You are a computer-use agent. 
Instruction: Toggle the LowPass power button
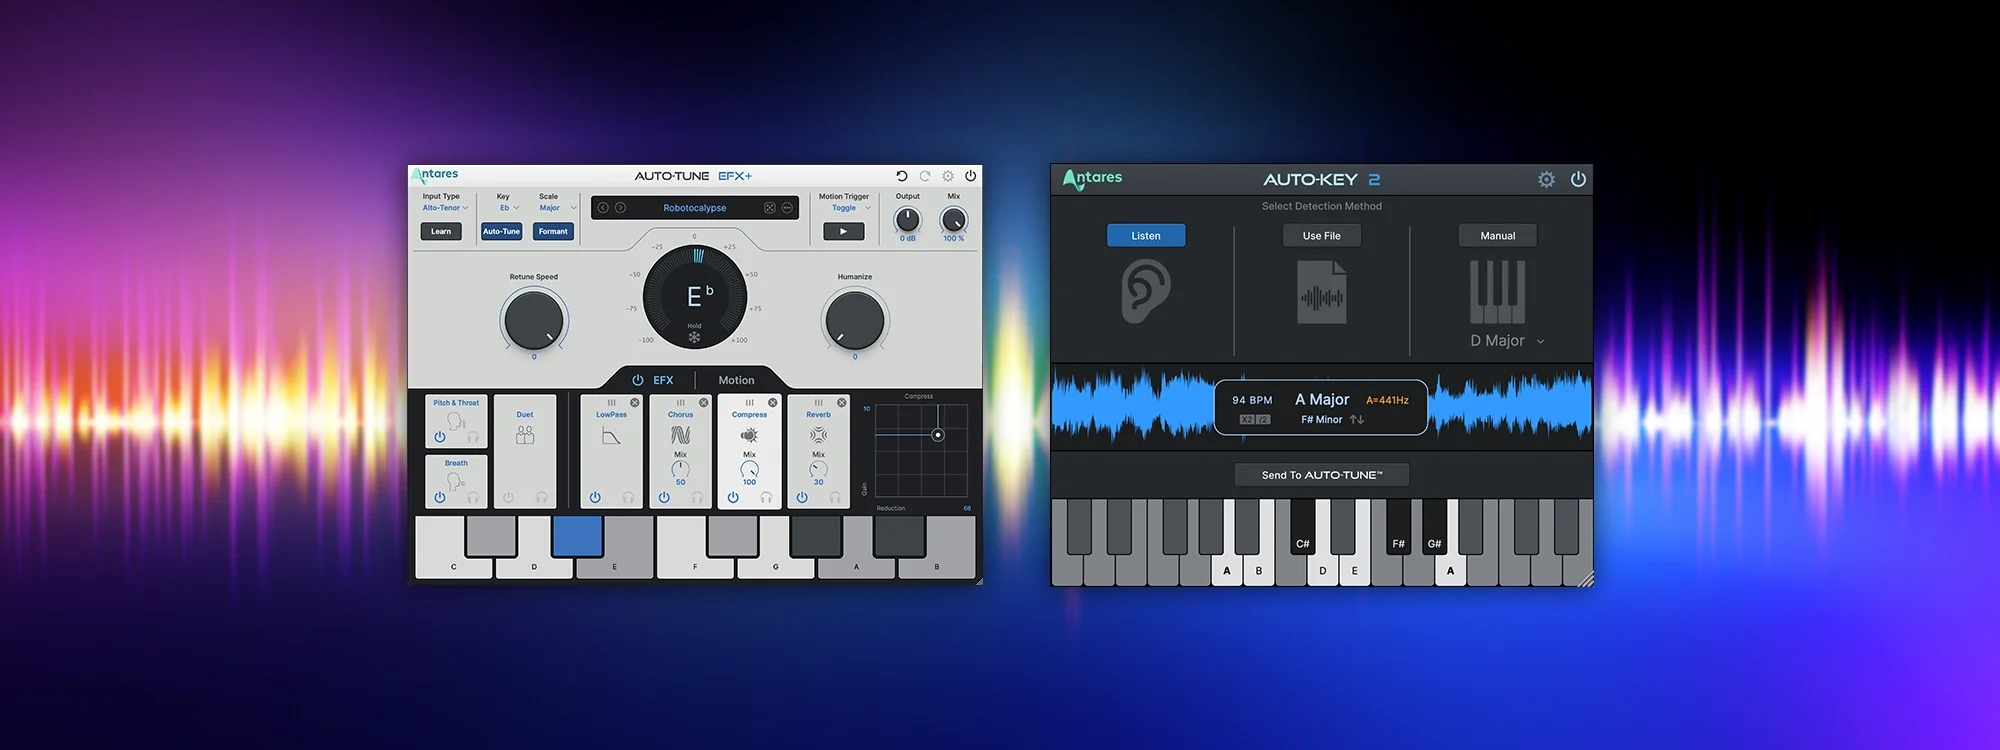(x=595, y=497)
